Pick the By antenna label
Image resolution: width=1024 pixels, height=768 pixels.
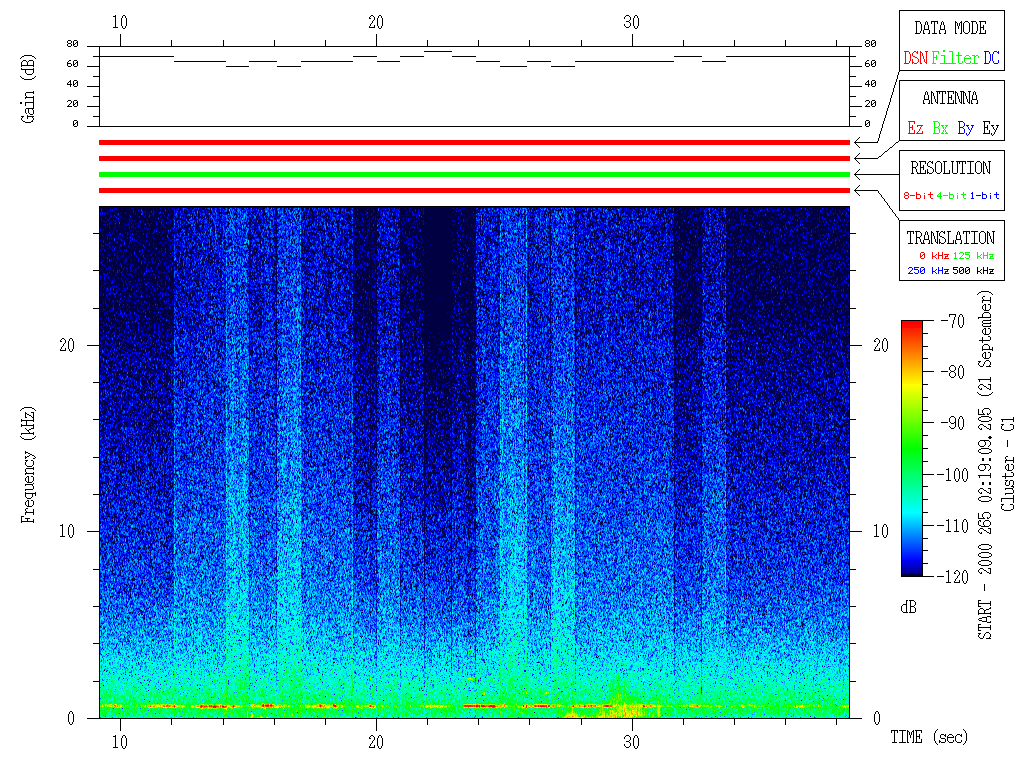pos(965,129)
